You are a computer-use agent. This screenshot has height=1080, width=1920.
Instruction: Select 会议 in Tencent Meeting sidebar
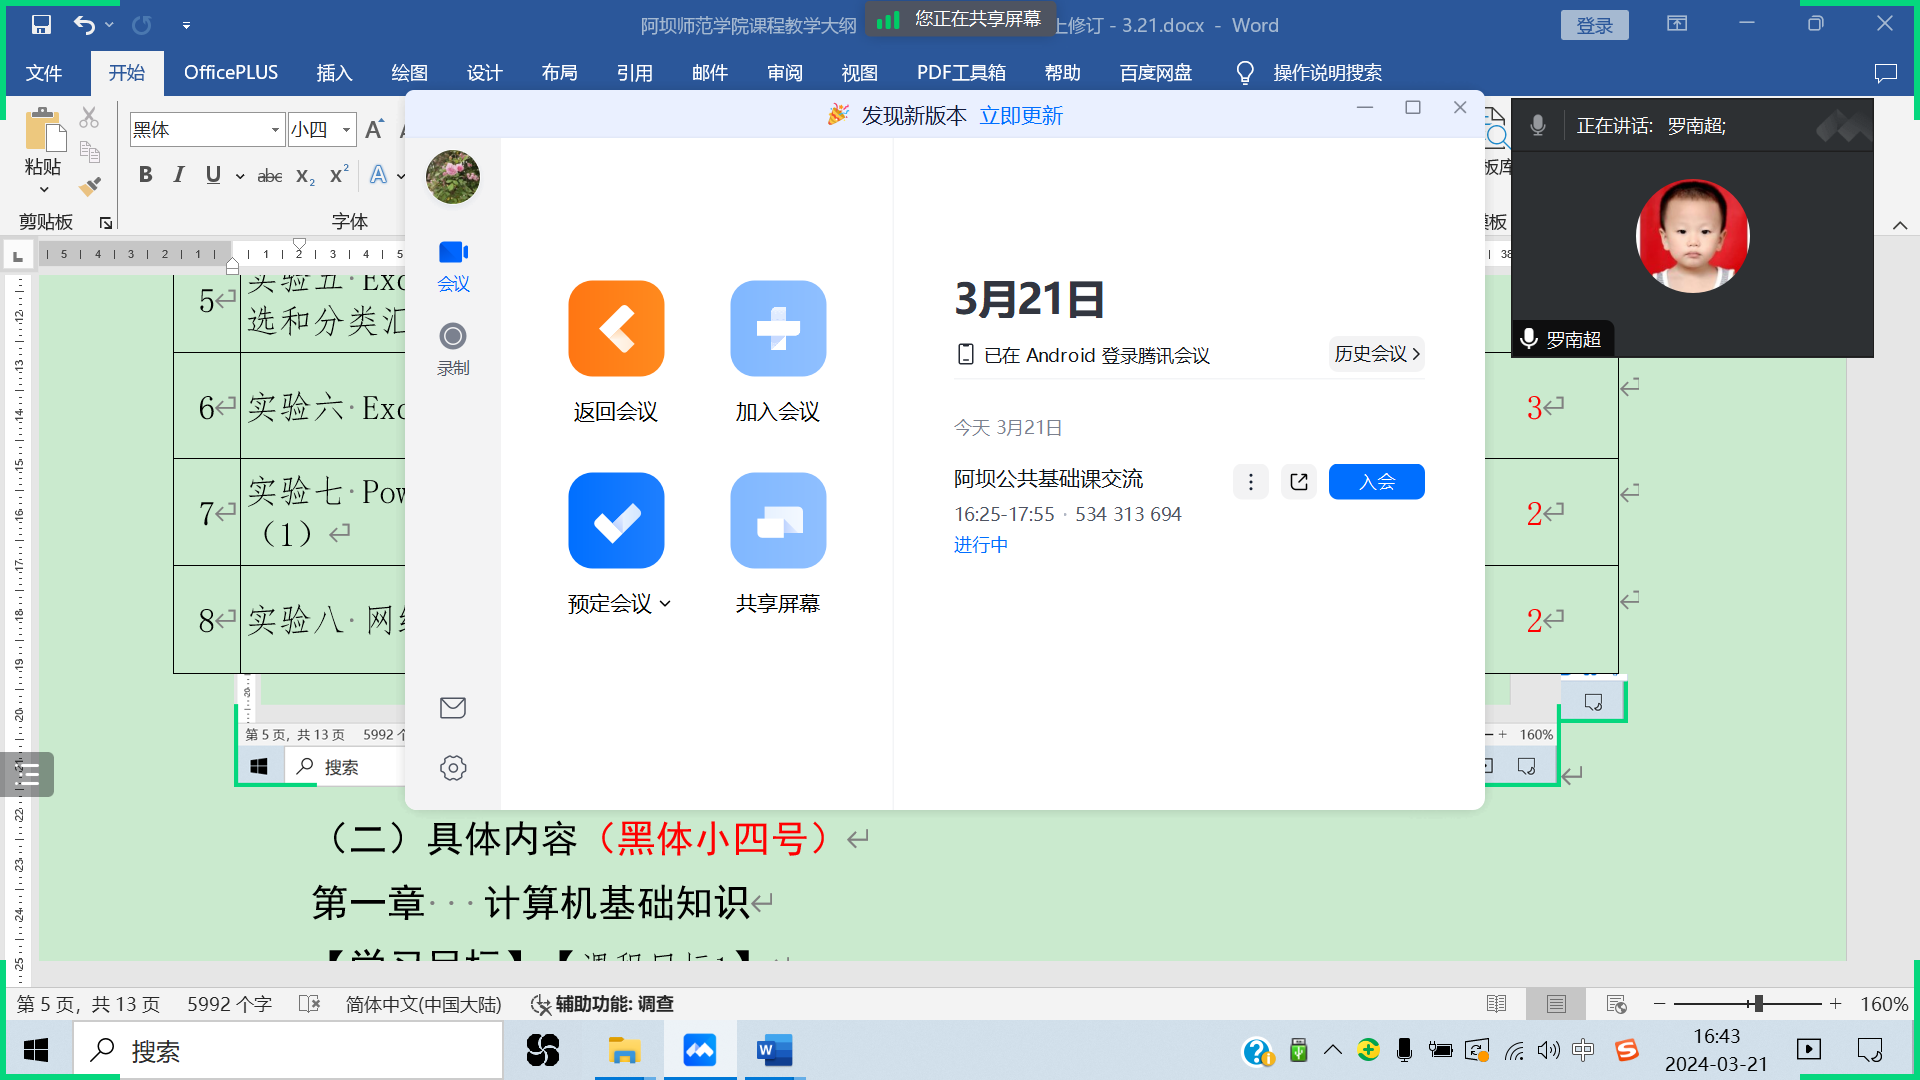[x=453, y=266]
